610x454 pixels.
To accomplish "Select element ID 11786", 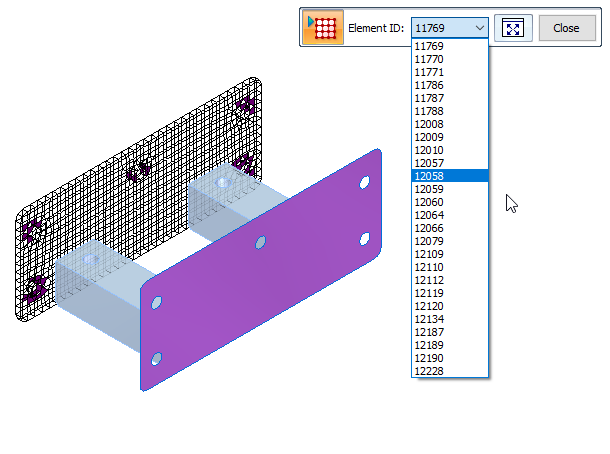I will pos(450,85).
